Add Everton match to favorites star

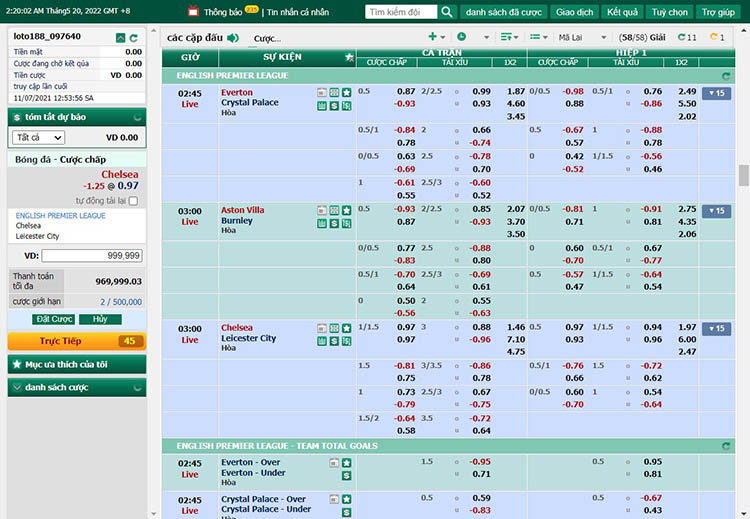click(347, 92)
